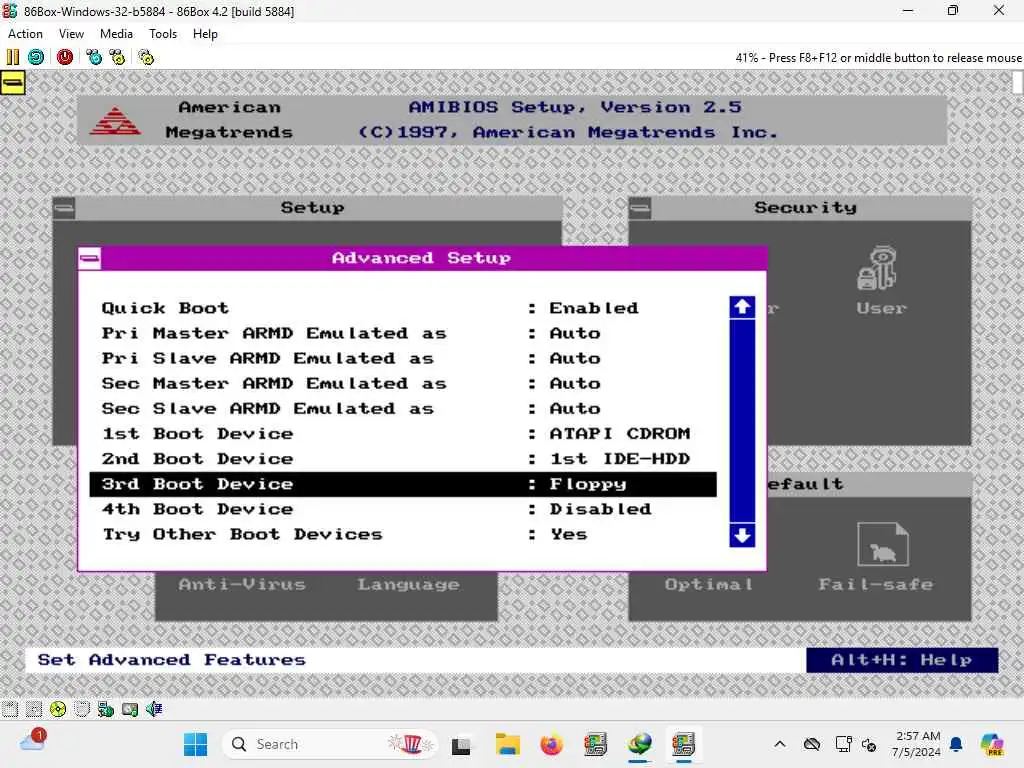Screen dimensions: 1024x768
Task: Select Sec Slave ARMD Emulated as
Action: pos(403,408)
